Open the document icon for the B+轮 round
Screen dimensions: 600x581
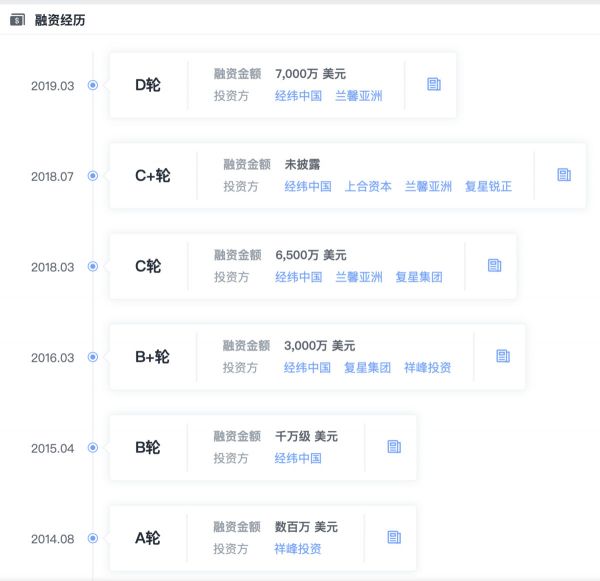[503, 356]
